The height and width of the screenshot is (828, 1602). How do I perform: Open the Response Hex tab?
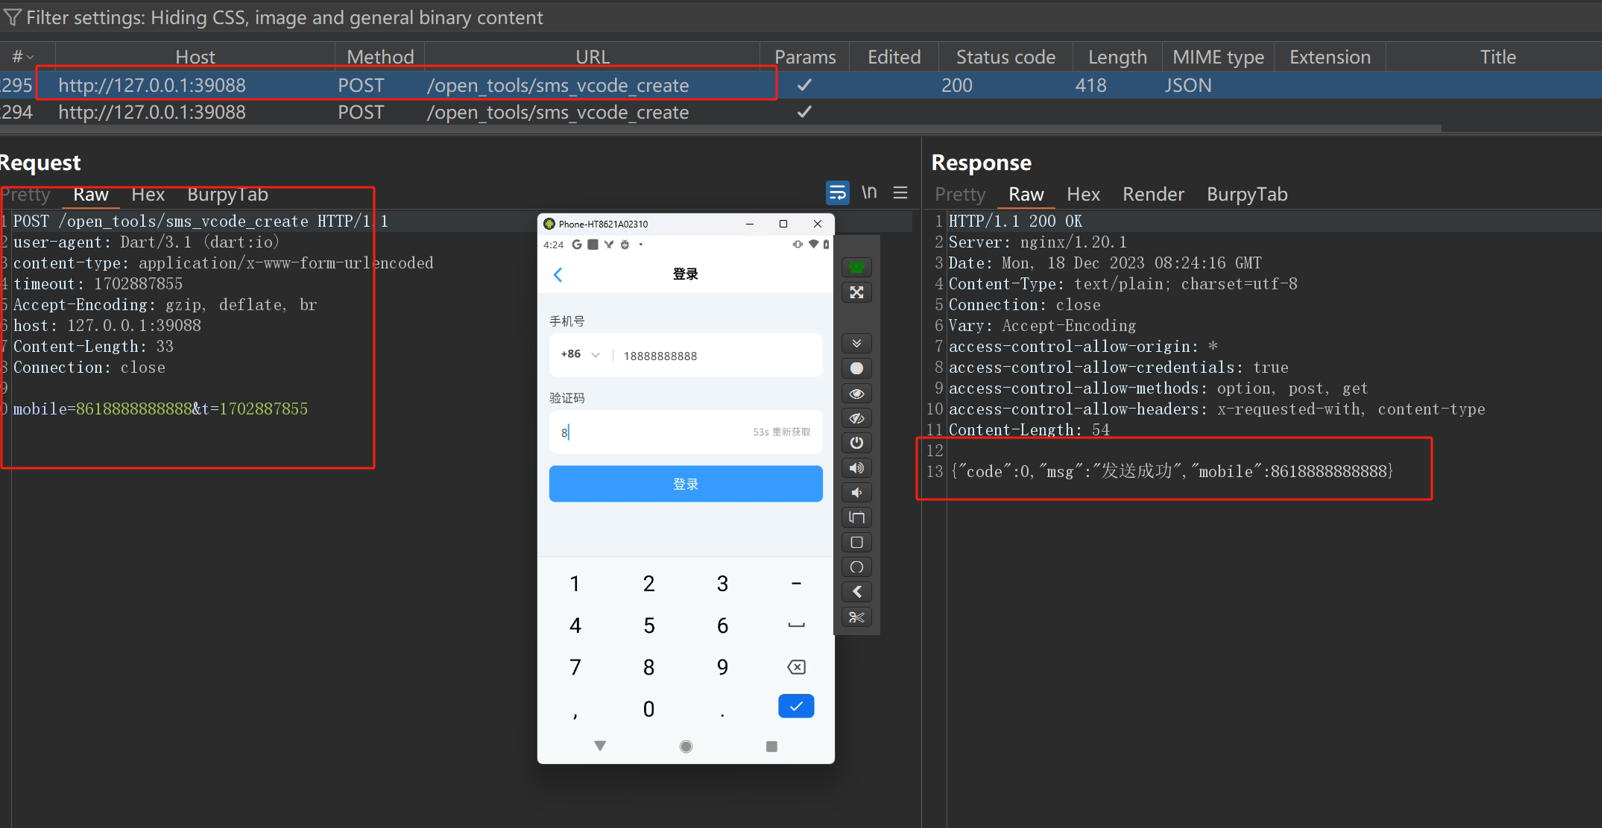click(x=1083, y=194)
